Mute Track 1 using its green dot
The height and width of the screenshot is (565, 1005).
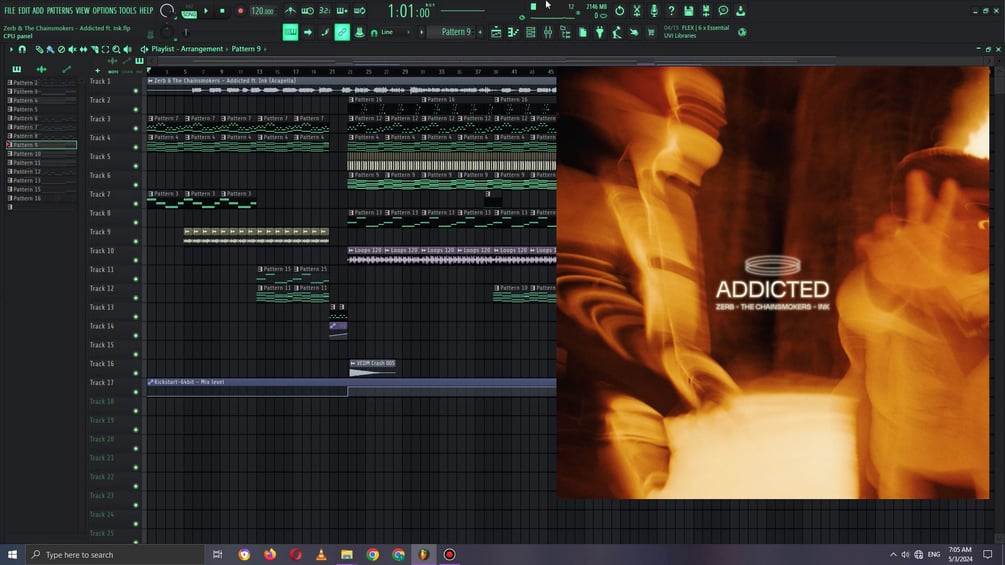point(136,91)
